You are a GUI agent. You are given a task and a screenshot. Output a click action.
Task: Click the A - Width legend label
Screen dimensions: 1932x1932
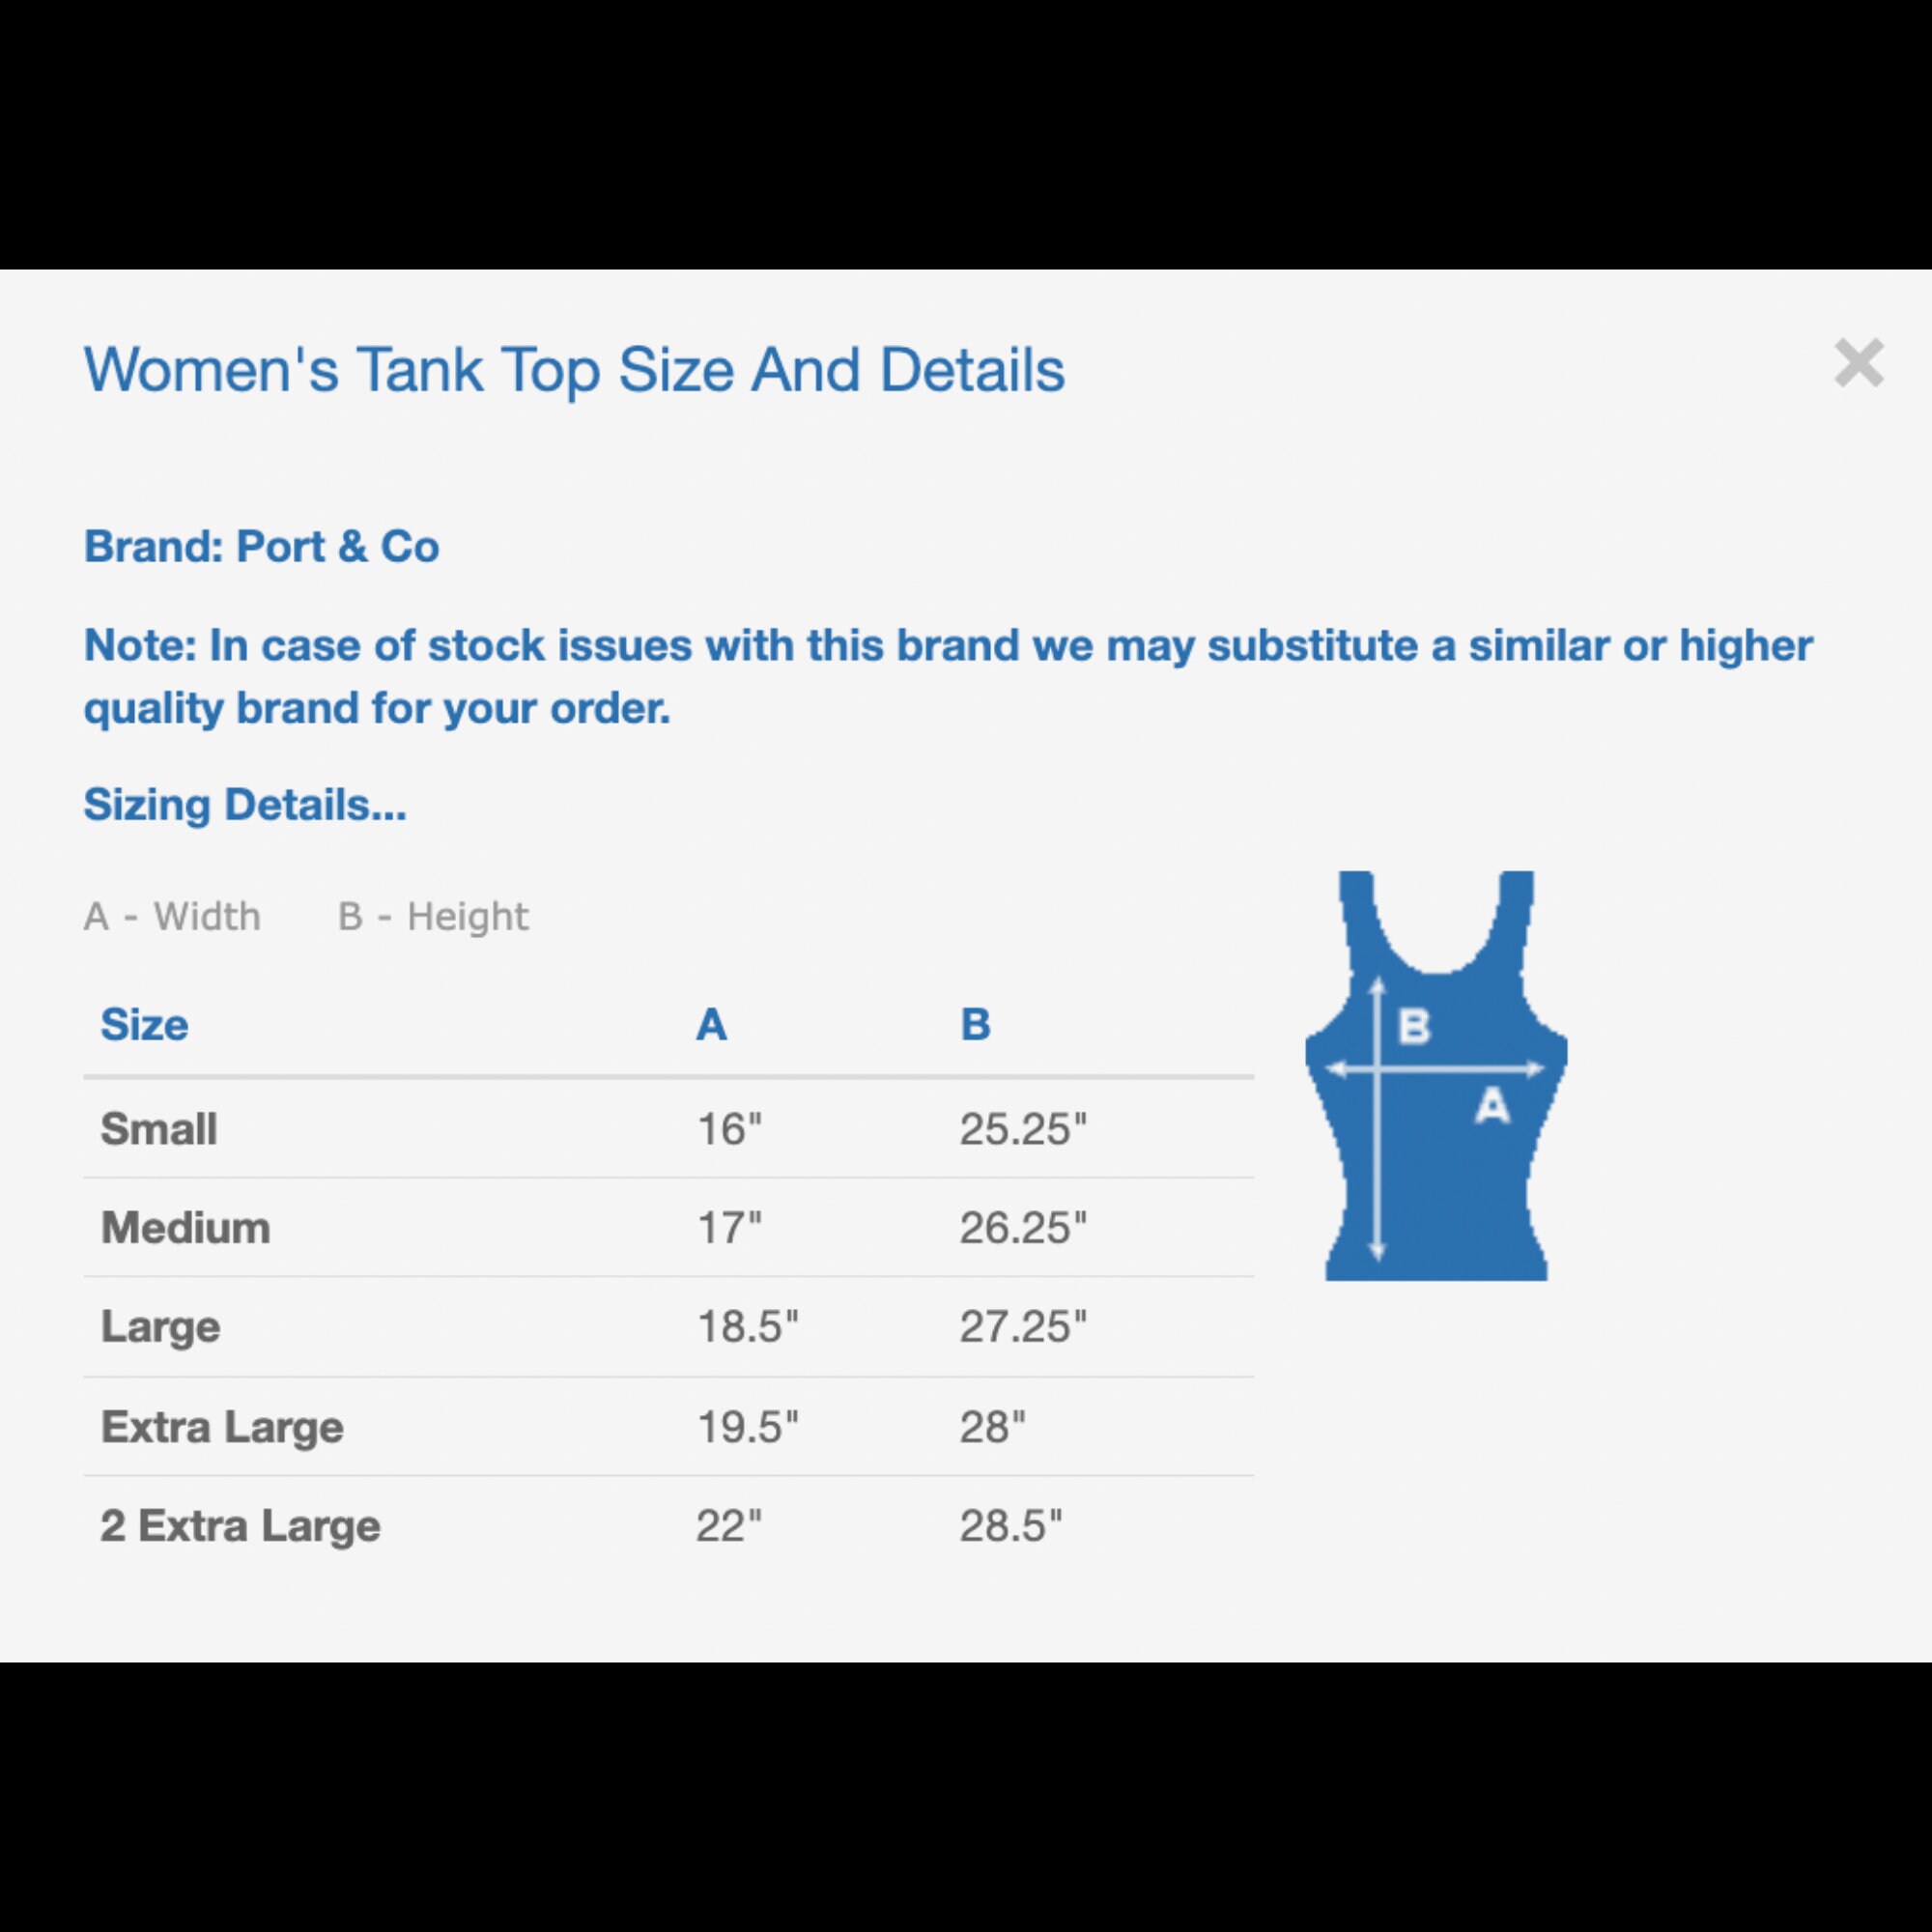(x=172, y=916)
